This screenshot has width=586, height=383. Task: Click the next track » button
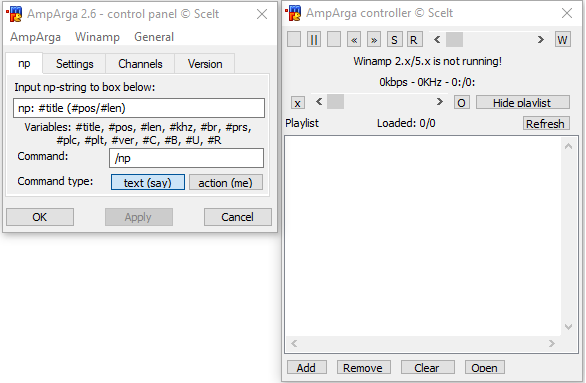point(374,40)
